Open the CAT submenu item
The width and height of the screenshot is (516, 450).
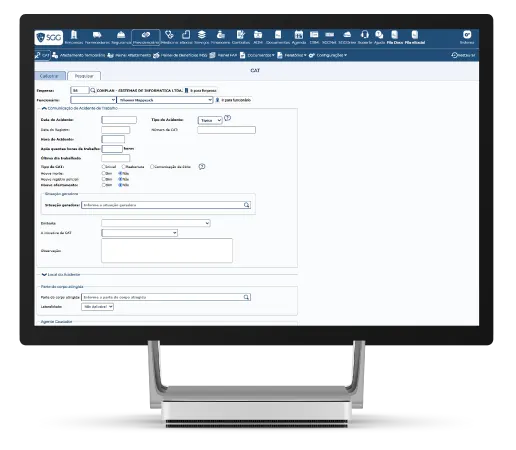pos(42,55)
